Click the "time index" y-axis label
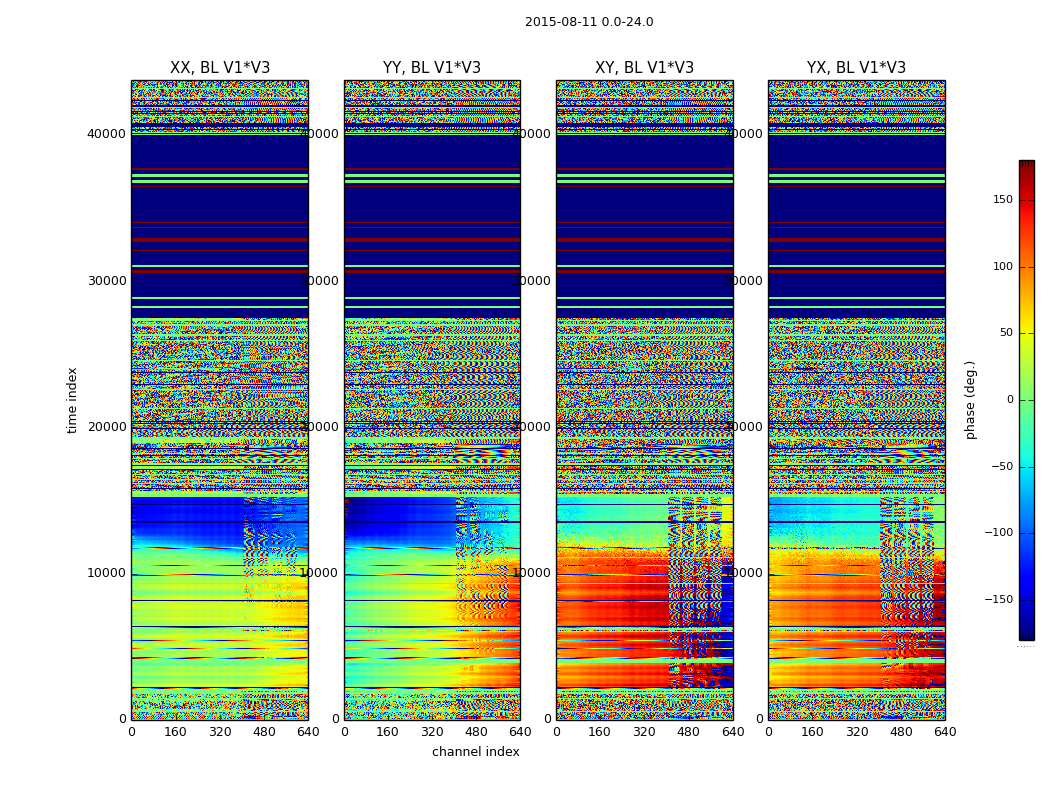Image resolution: width=1050 pixels, height=800 pixels. 72,400
